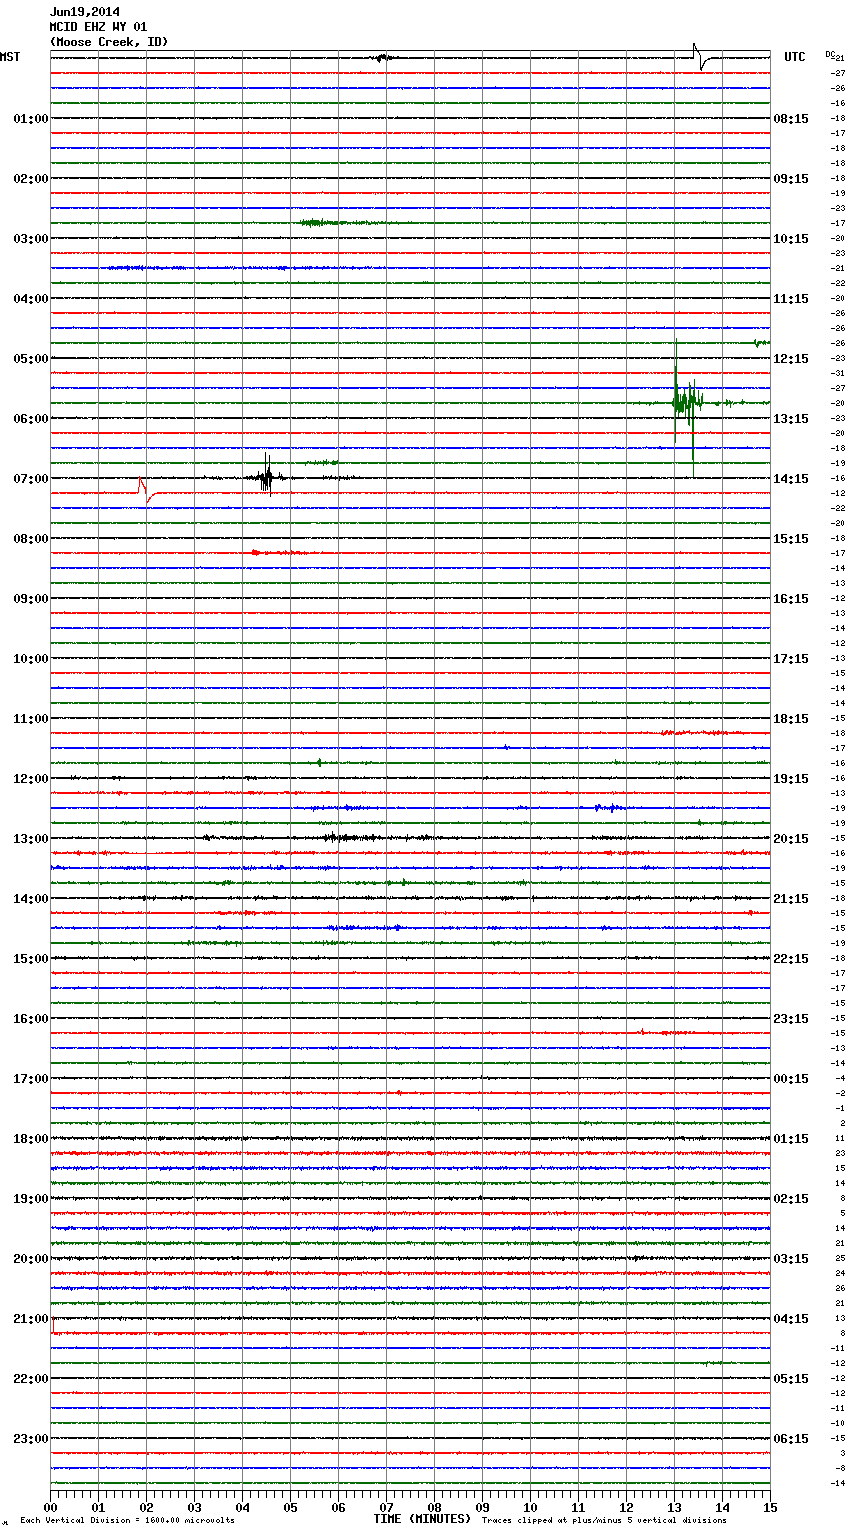Select the red calibration pulse below the 07:00 trace
This screenshot has height=1534, width=850.
(145, 491)
